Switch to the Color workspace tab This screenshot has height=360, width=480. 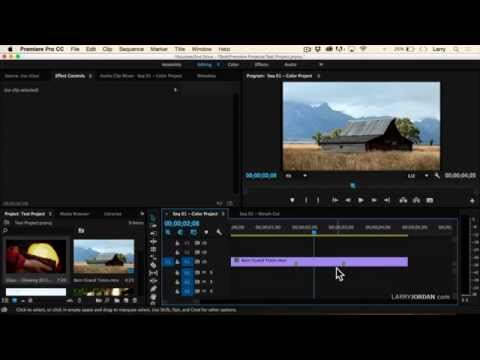point(233,65)
